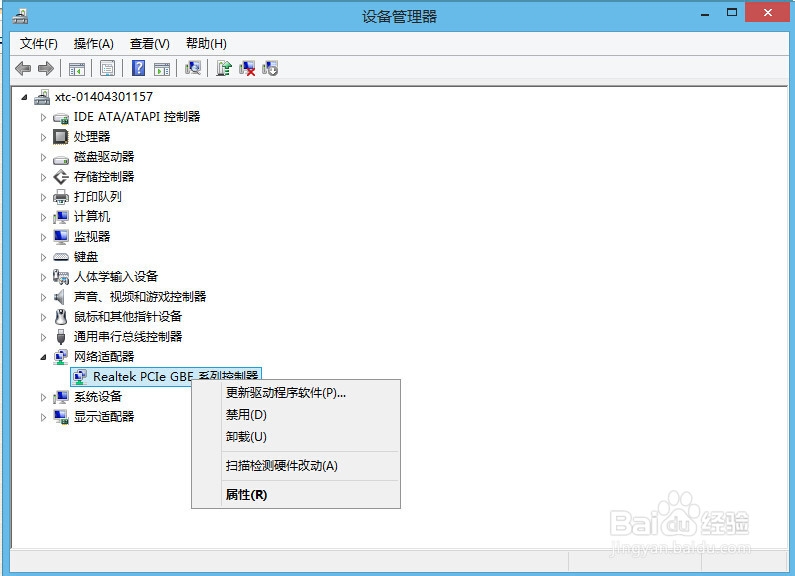Select the xtc-01404301157 computer name
795x576 pixels.
pyautogui.click(x=104, y=97)
